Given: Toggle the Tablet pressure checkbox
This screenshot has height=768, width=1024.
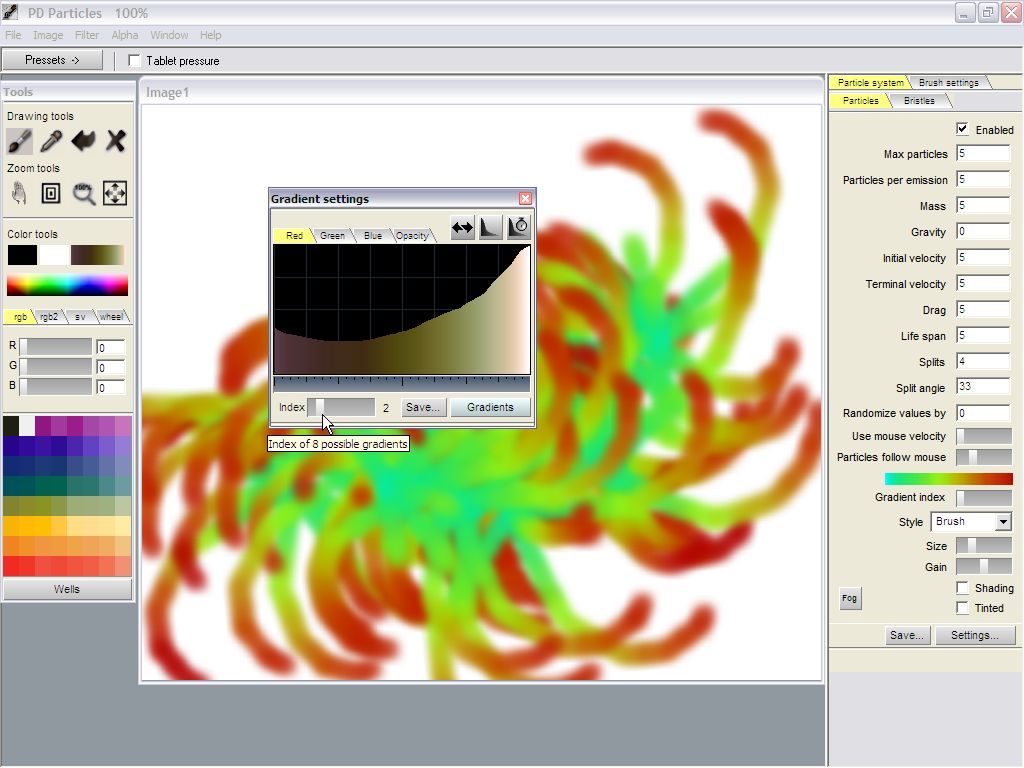Looking at the screenshot, I should [135, 61].
